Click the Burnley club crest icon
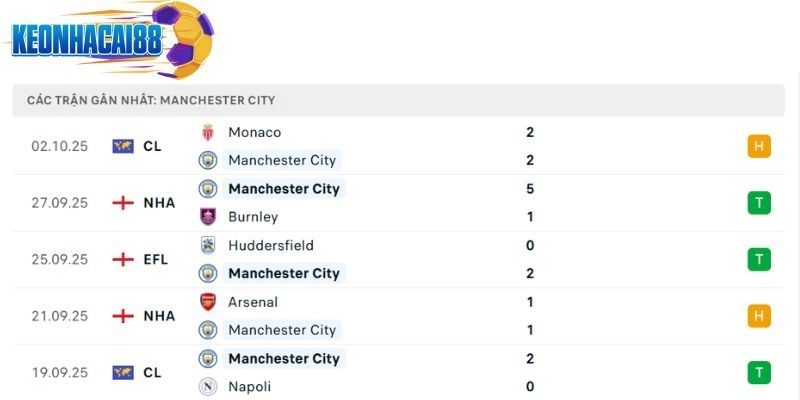This screenshot has height=400, width=800. (208, 217)
